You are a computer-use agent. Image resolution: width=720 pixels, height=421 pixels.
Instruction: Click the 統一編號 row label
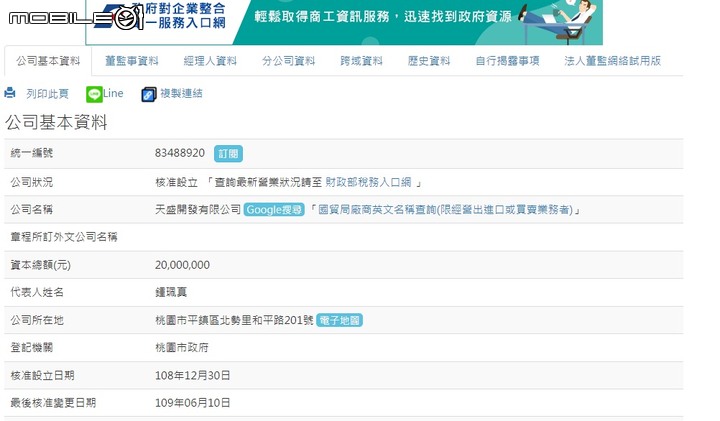[x=32, y=153]
